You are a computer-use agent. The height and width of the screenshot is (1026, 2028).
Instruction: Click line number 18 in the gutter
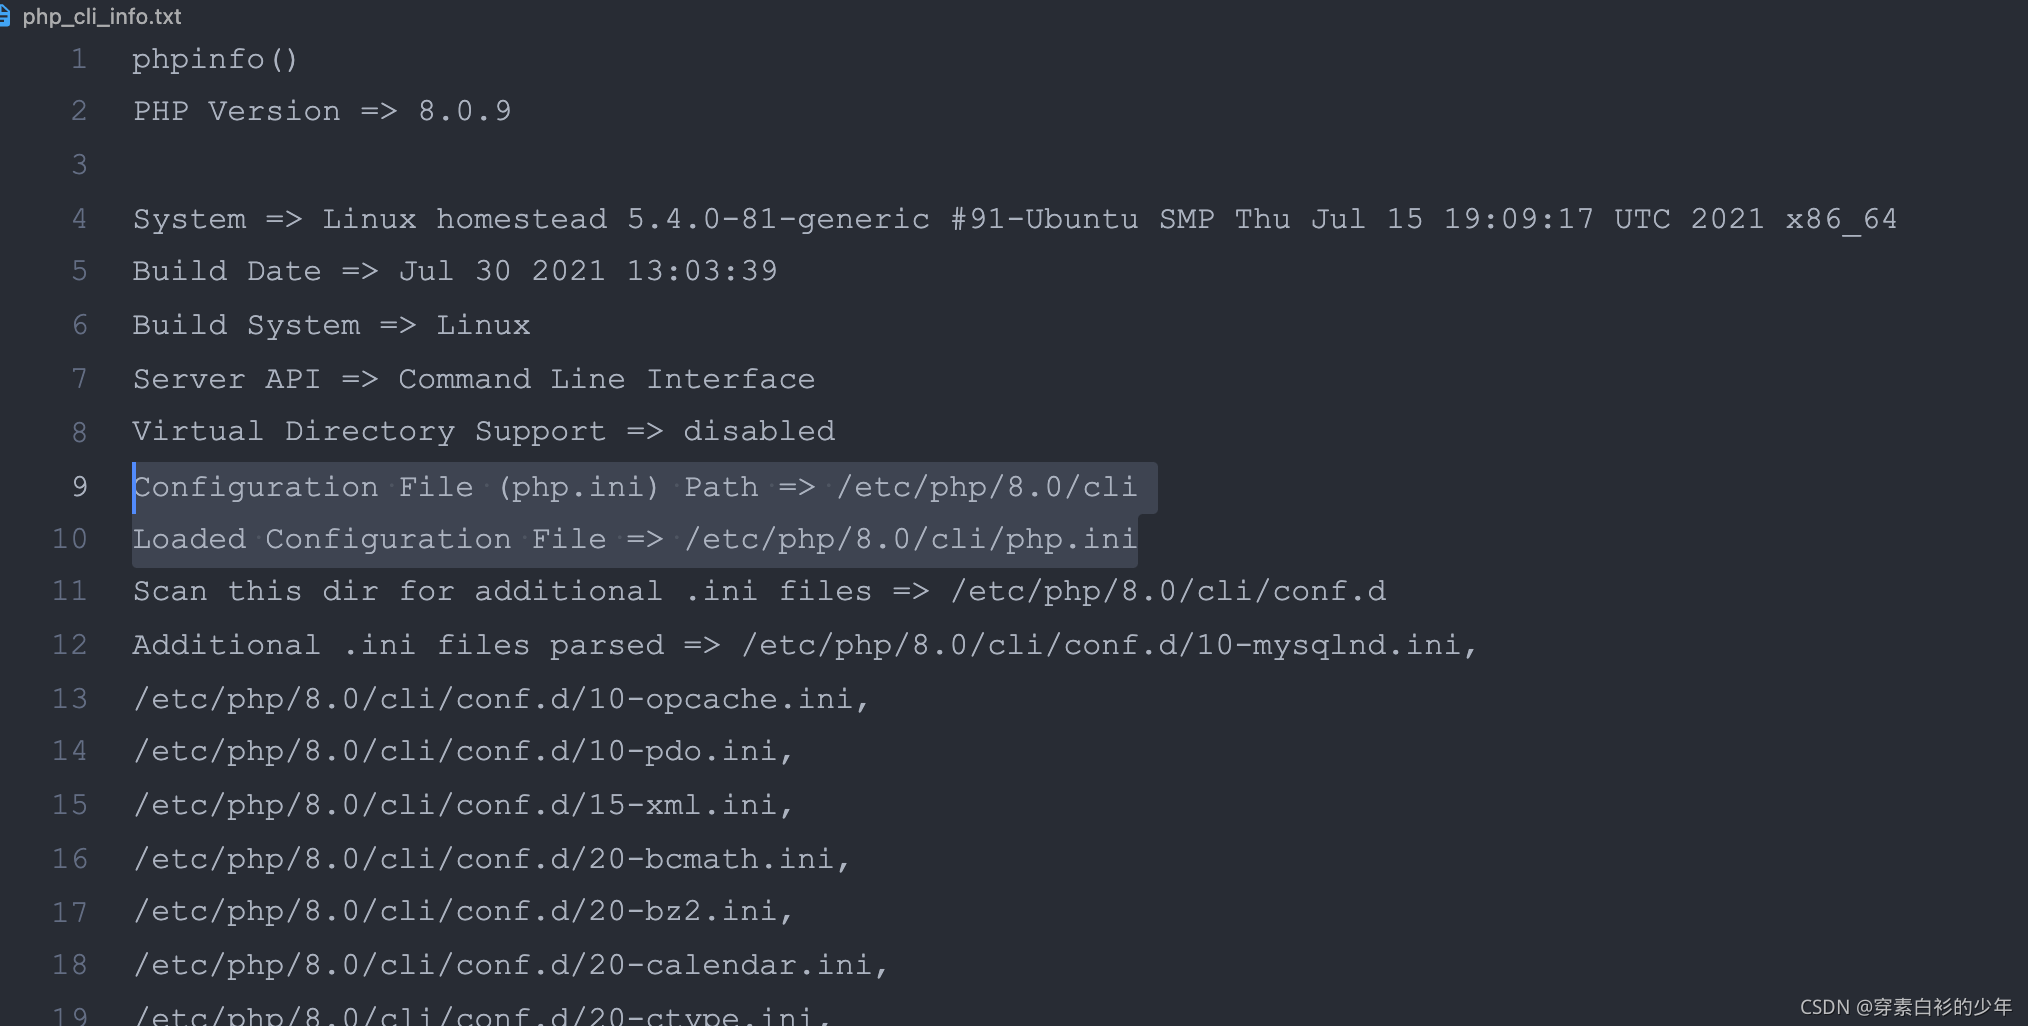70,964
